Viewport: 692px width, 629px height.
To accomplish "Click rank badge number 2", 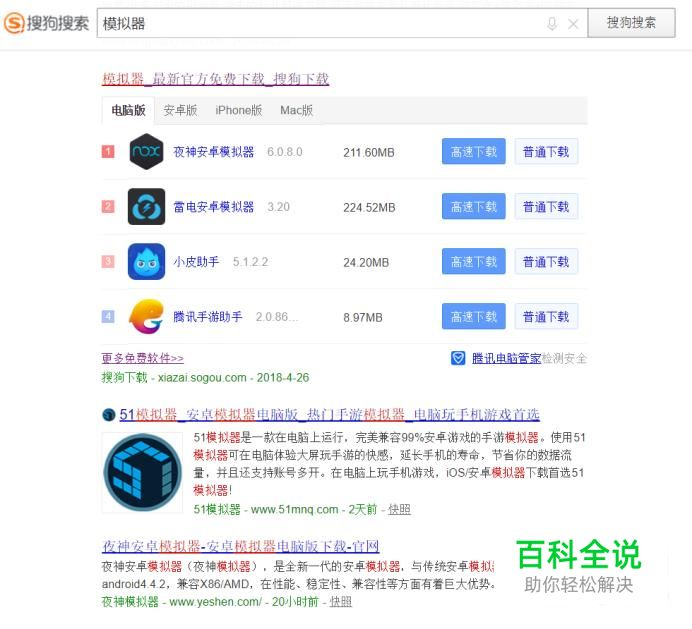I will click(x=108, y=206).
